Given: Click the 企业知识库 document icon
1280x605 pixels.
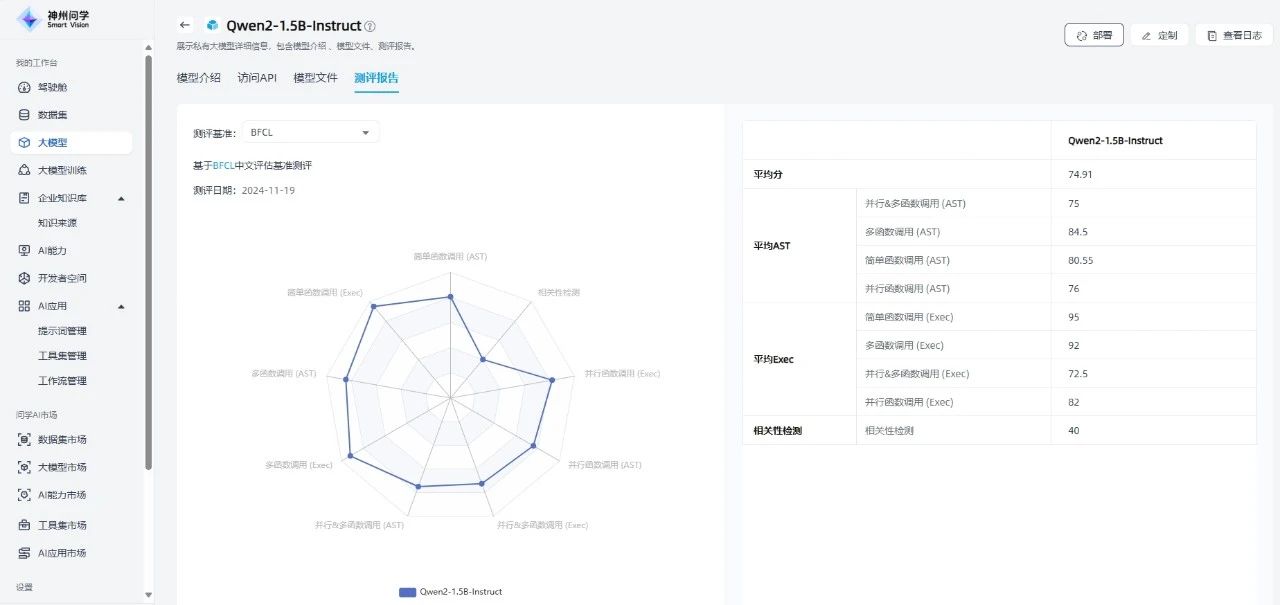Looking at the screenshot, I should pyautogui.click(x=25, y=198).
